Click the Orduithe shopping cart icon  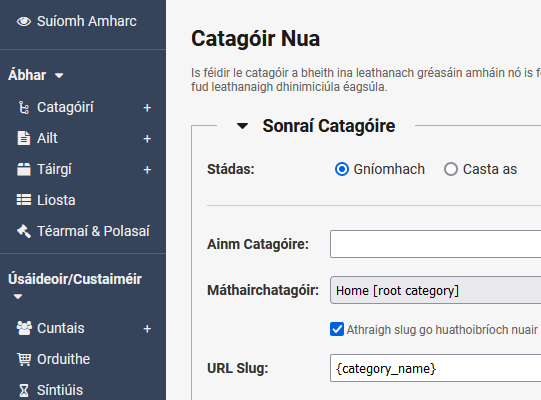[x=24, y=359]
